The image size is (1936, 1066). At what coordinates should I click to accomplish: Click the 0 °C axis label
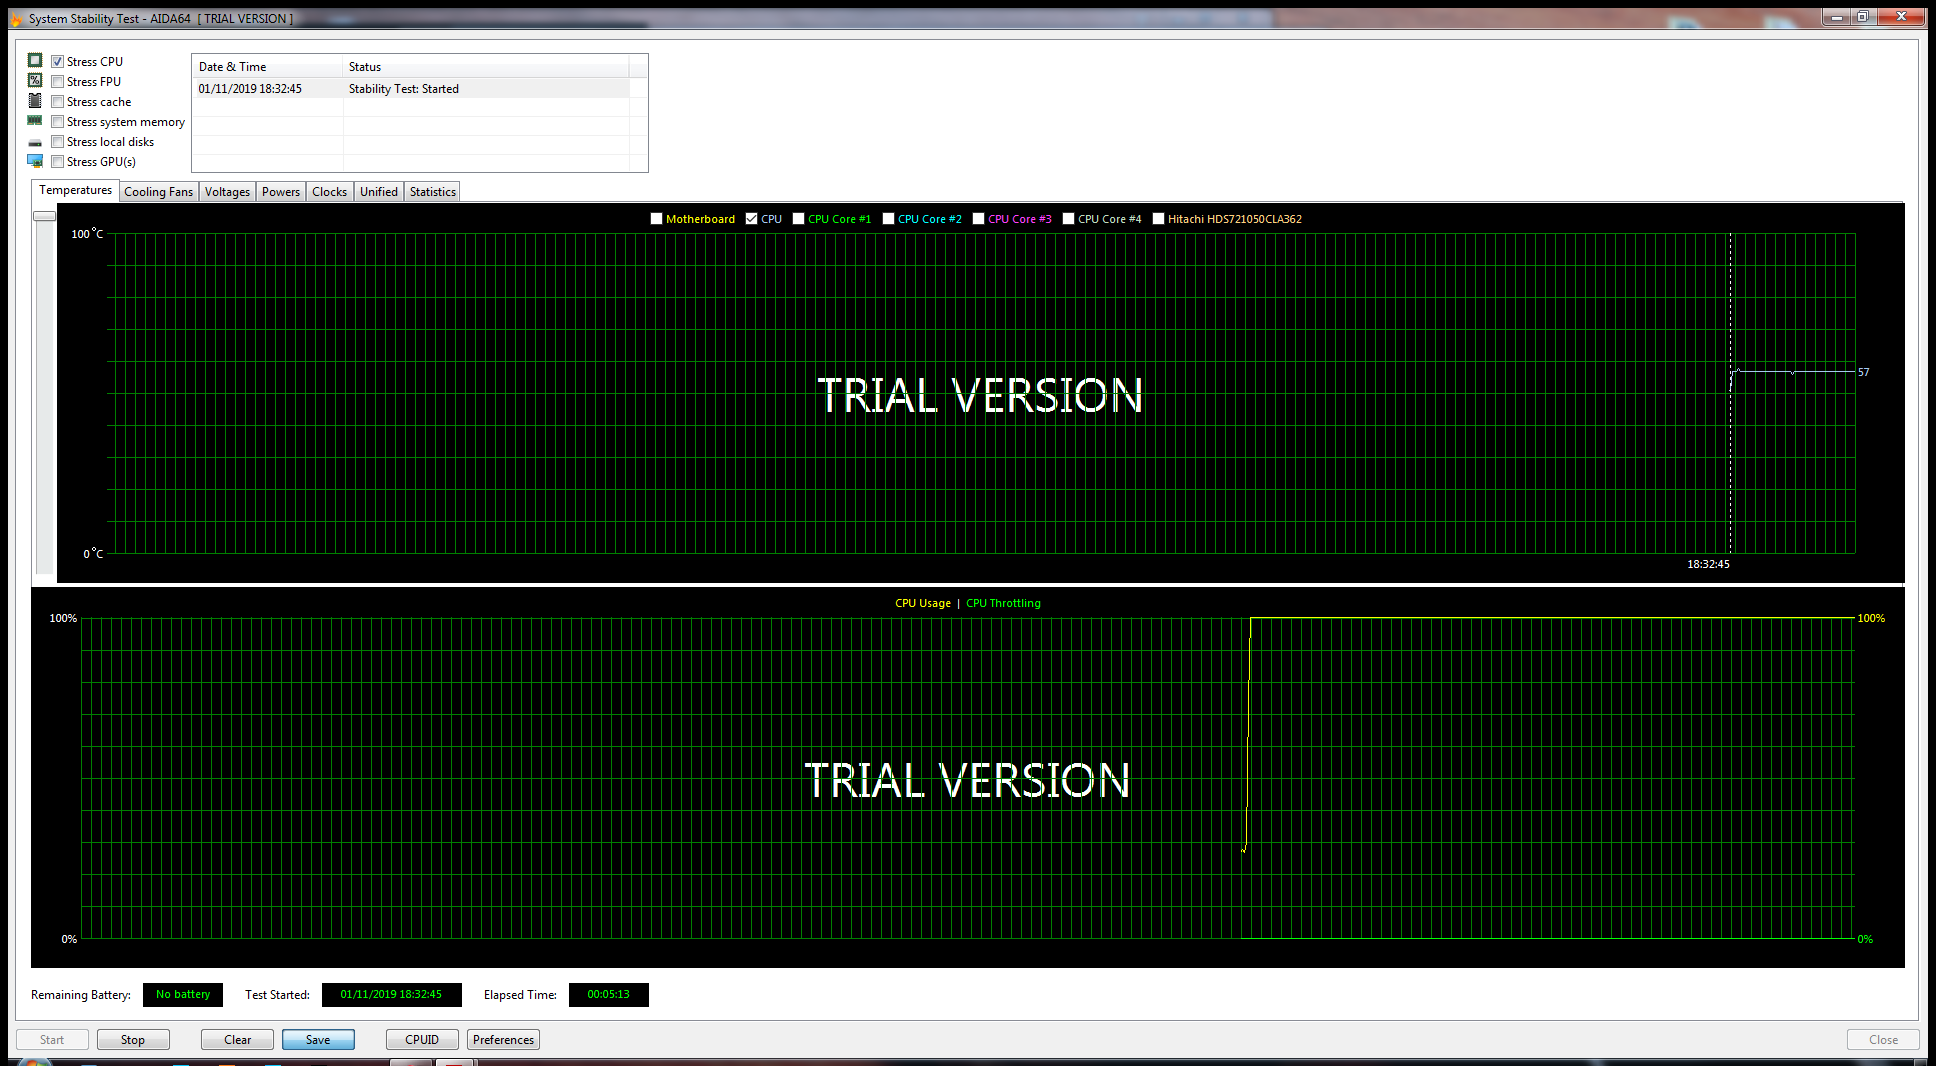click(93, 554)
